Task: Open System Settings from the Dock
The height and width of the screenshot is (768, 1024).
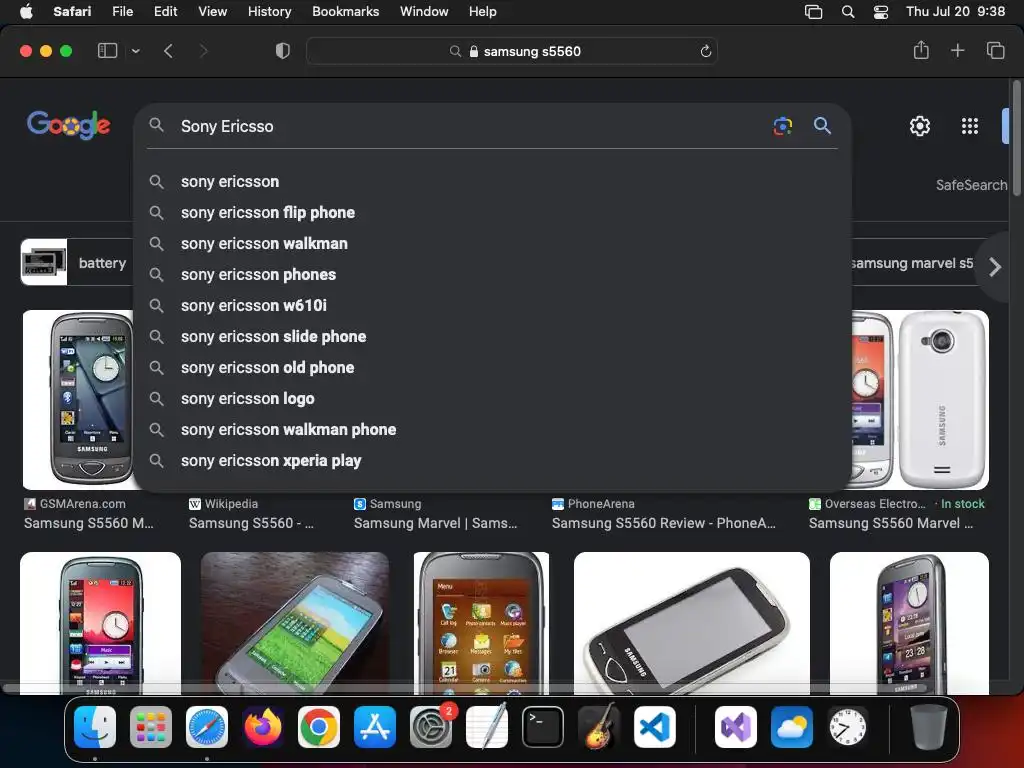Action: [431, 727]
